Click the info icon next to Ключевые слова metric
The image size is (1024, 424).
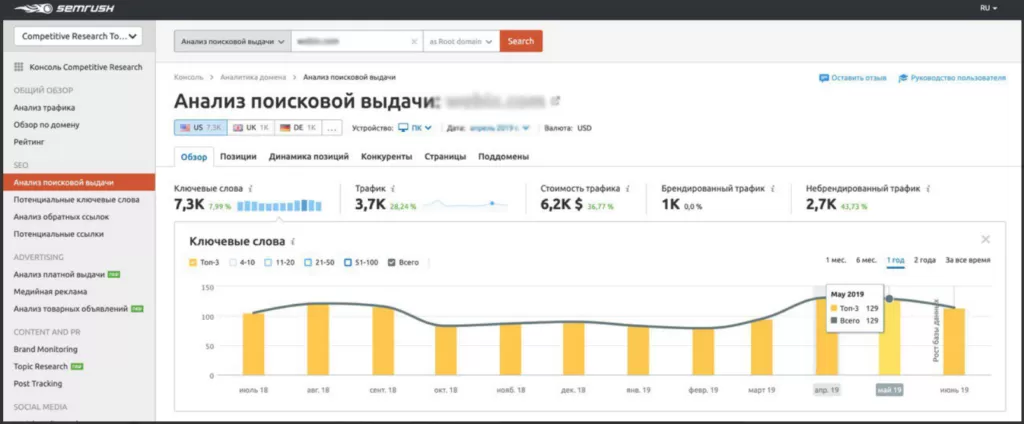click(x=251, y=188)
